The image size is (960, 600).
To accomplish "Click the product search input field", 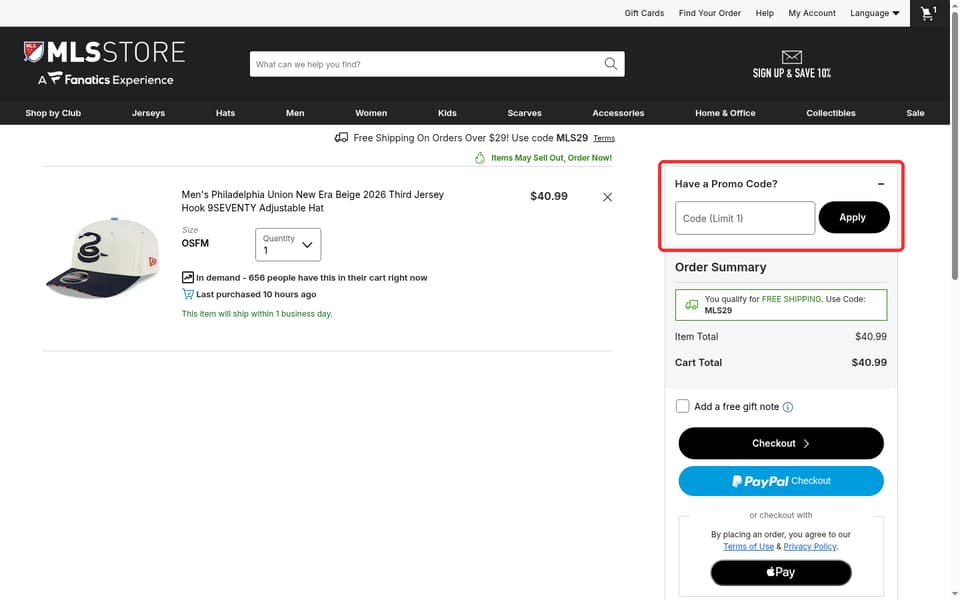I will click(x=426, y=64).
